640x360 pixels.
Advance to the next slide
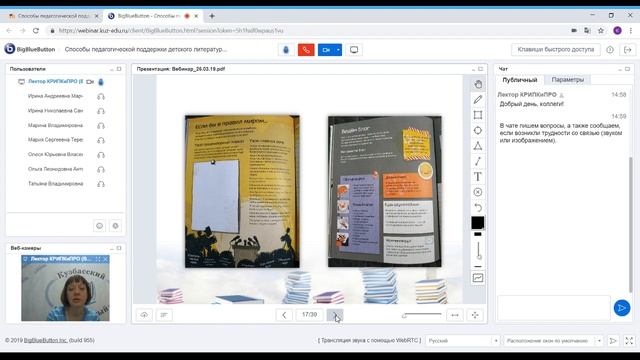point(335,315)
